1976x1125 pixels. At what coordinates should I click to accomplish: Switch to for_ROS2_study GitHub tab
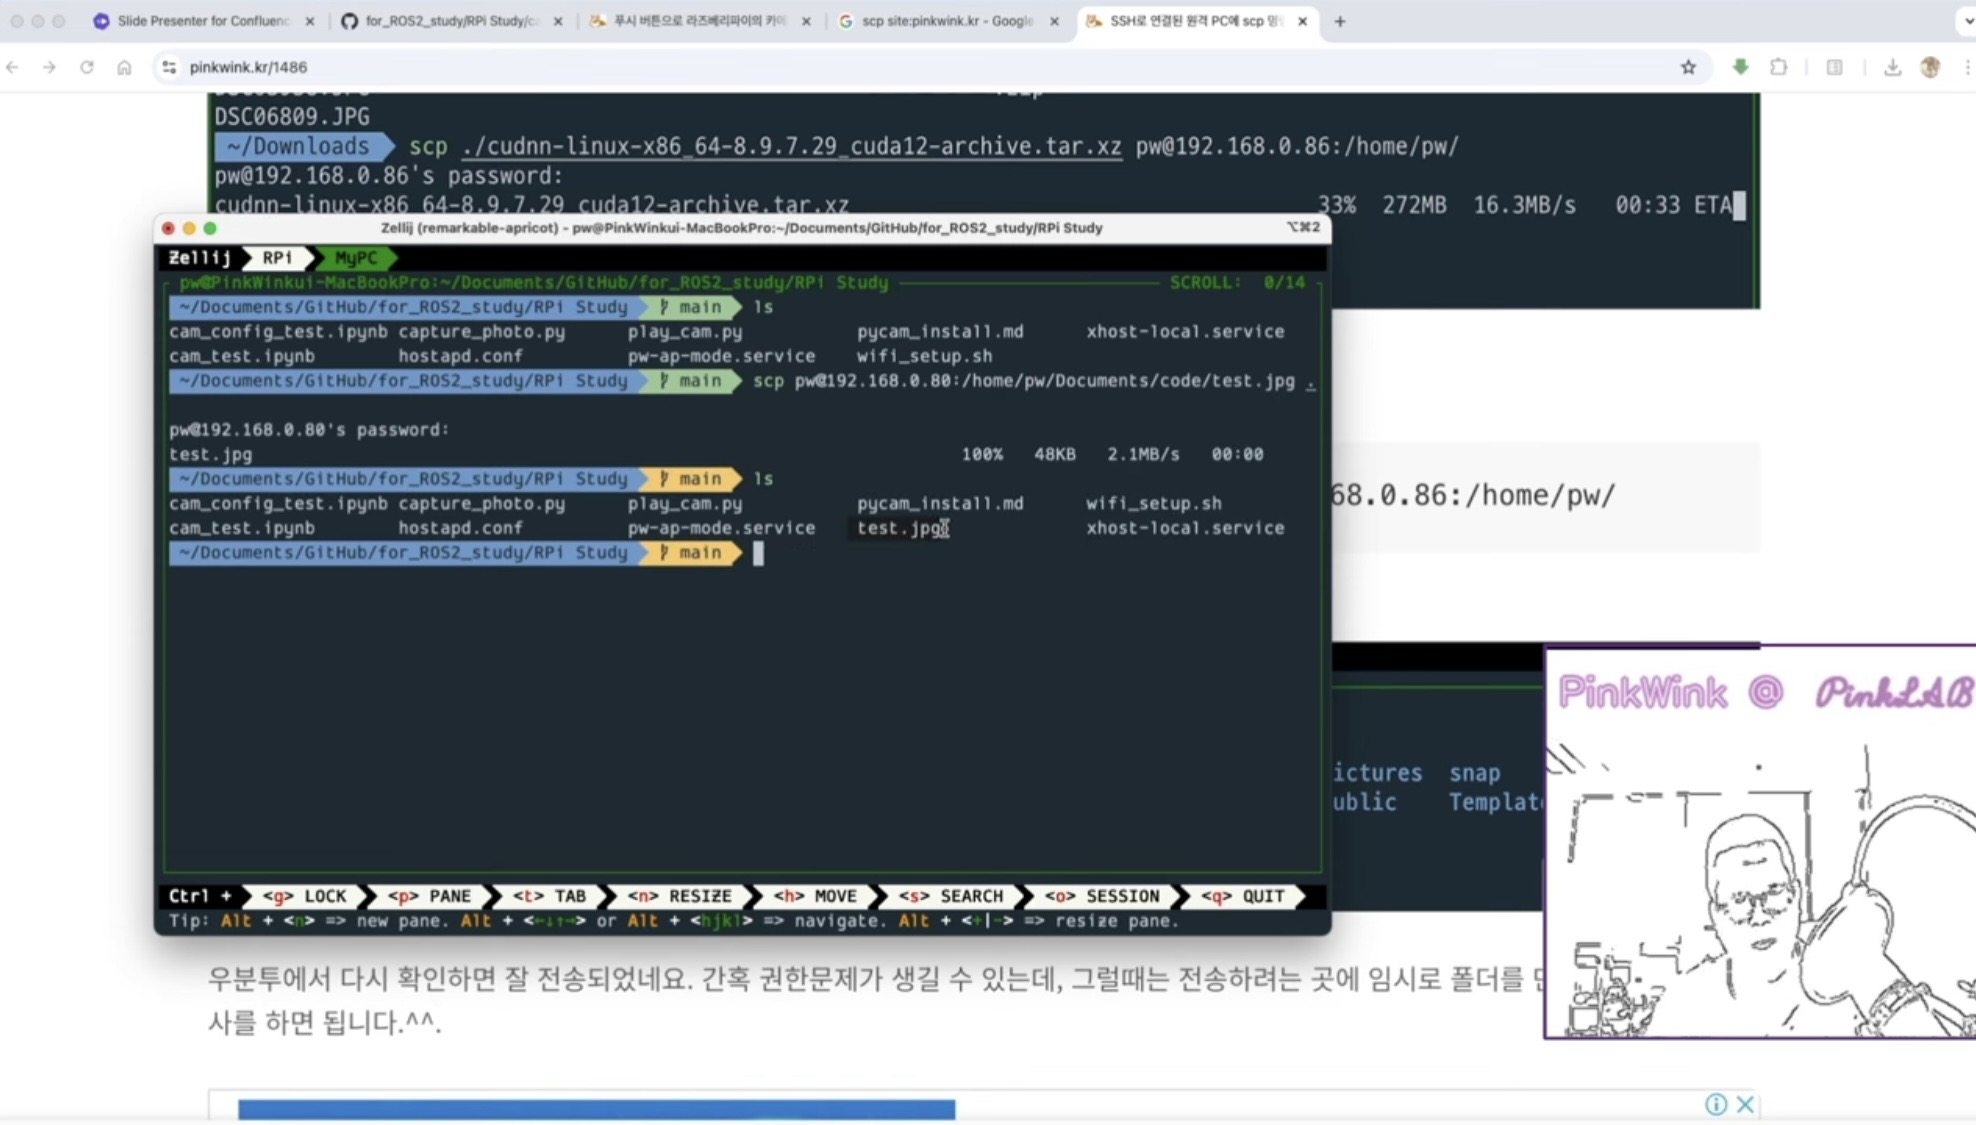pos(450,21)
